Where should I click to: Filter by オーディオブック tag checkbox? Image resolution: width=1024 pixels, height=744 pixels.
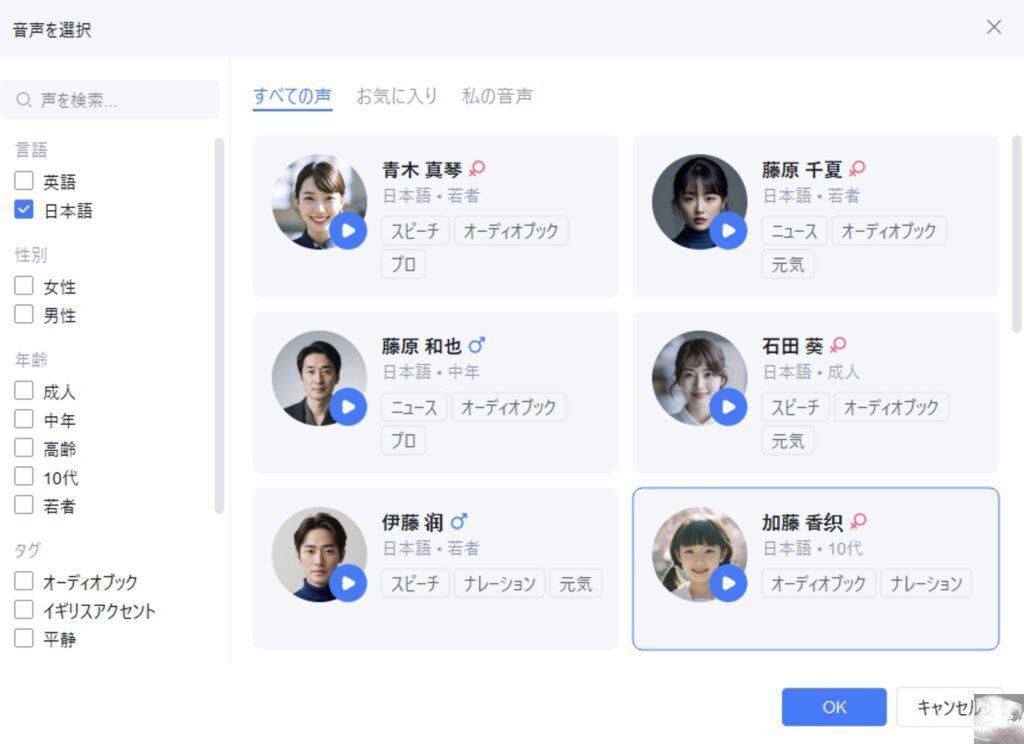(24, 581)
